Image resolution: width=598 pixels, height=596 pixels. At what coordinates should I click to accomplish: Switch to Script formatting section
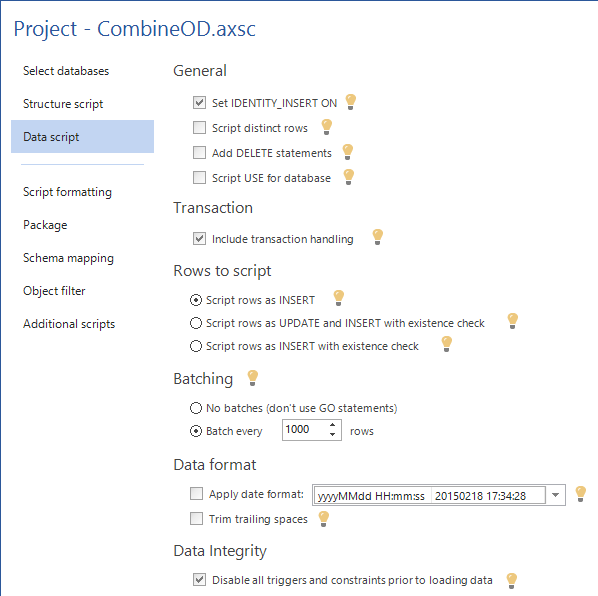click(67, 192)
